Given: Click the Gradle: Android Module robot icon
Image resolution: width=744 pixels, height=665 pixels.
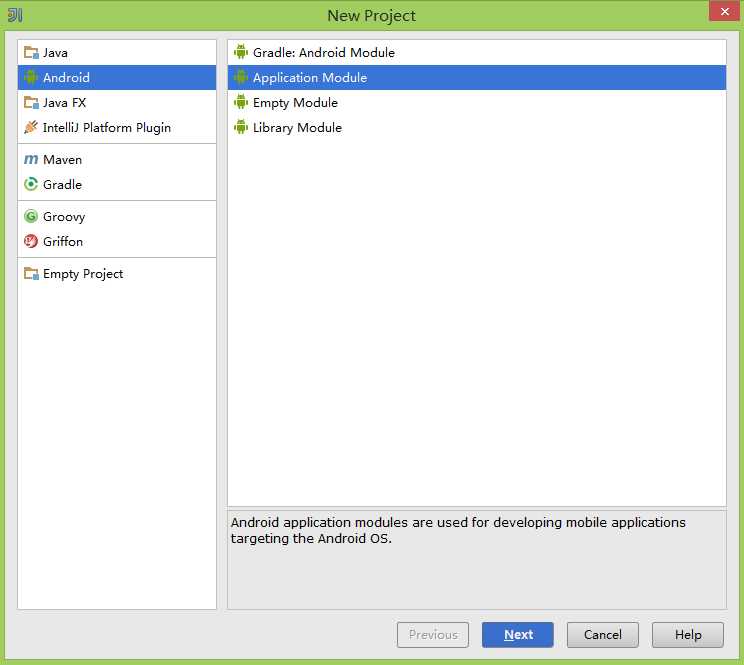Looking at the screenshot, I should [241, 52].
